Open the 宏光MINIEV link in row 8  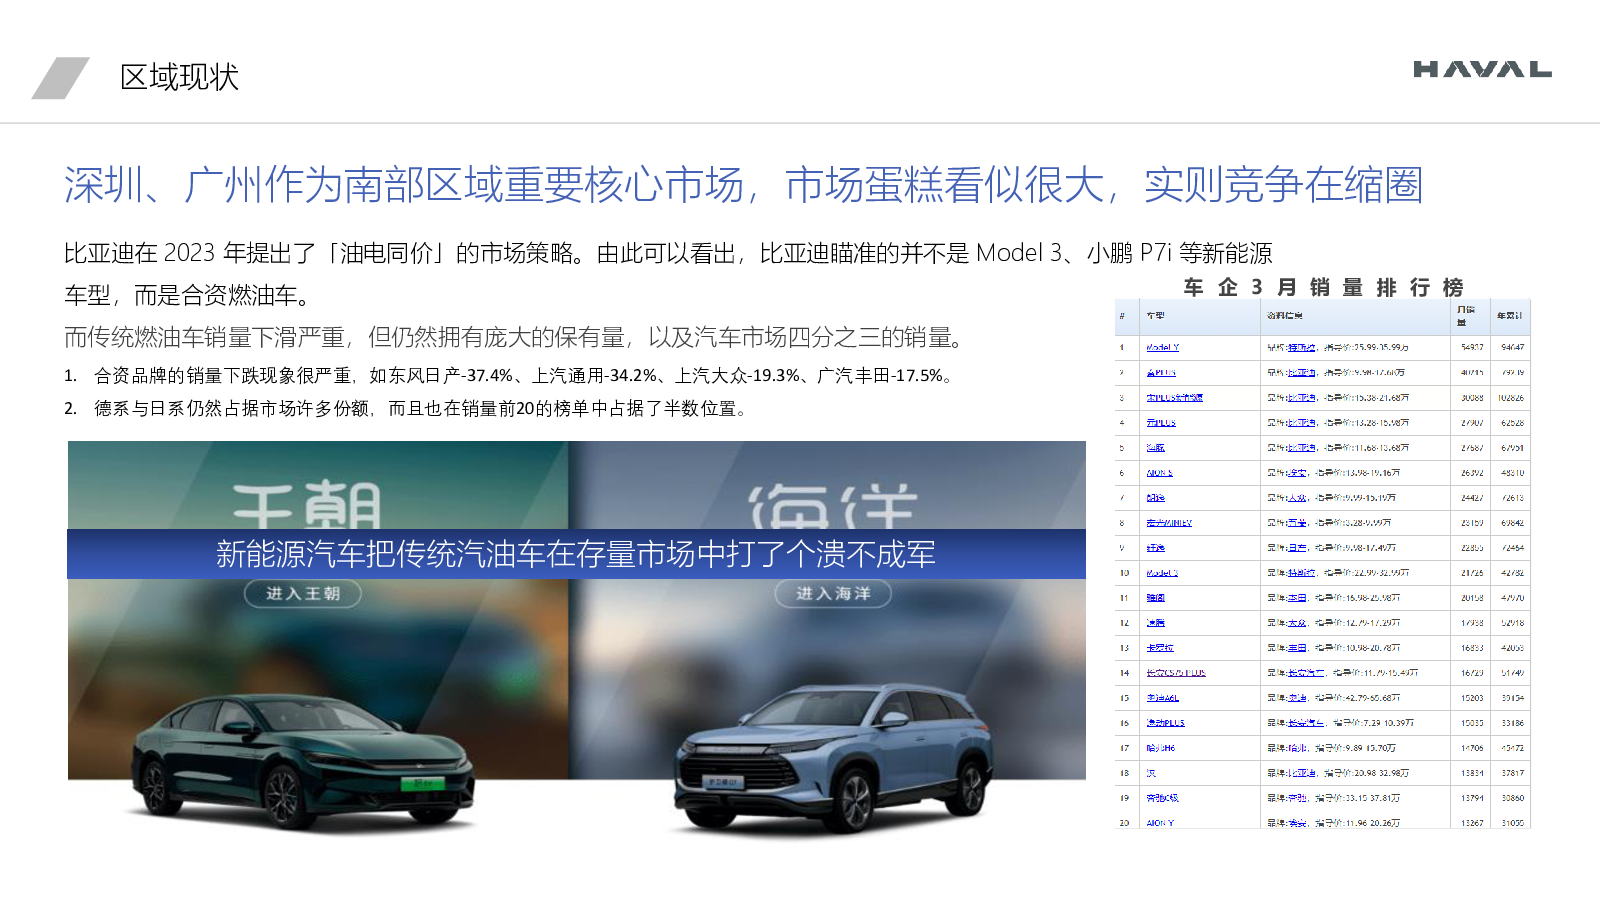tap(1169, 522)
